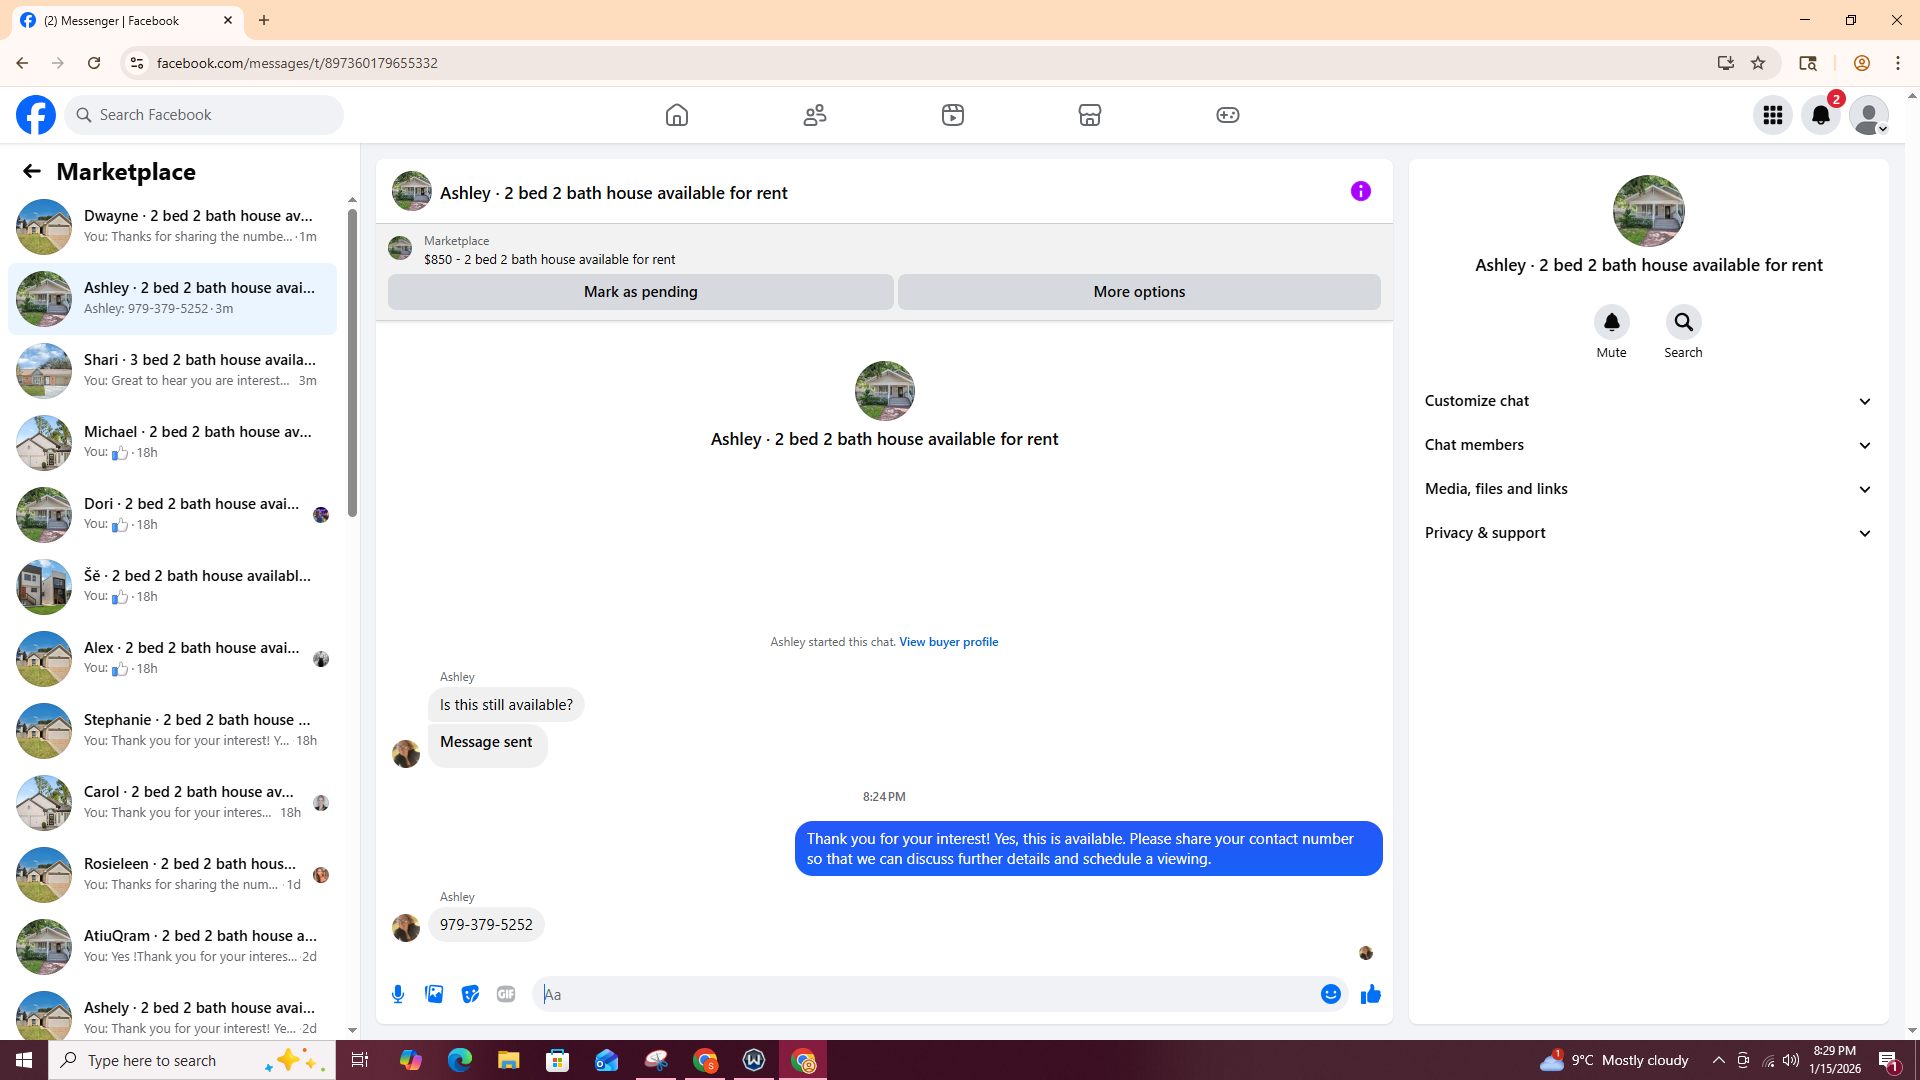Click the voice clip microphone icon

(398, 994)
